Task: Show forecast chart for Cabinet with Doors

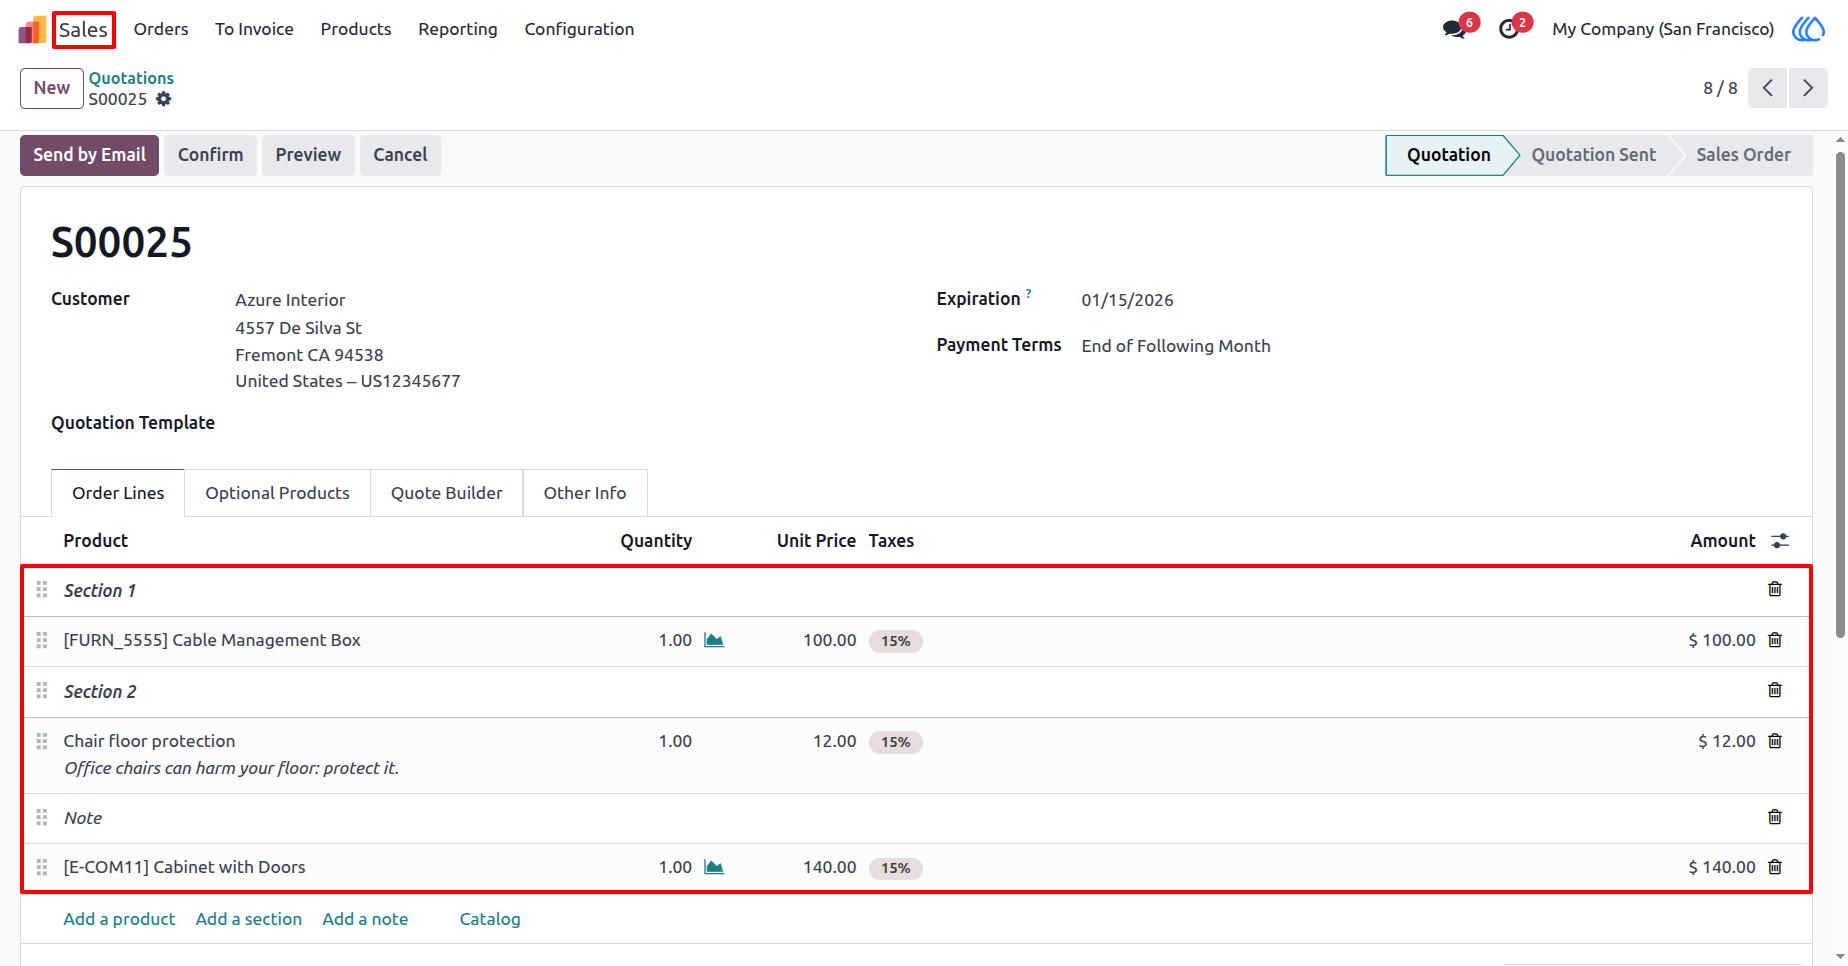Action: [x=714, y=867]
